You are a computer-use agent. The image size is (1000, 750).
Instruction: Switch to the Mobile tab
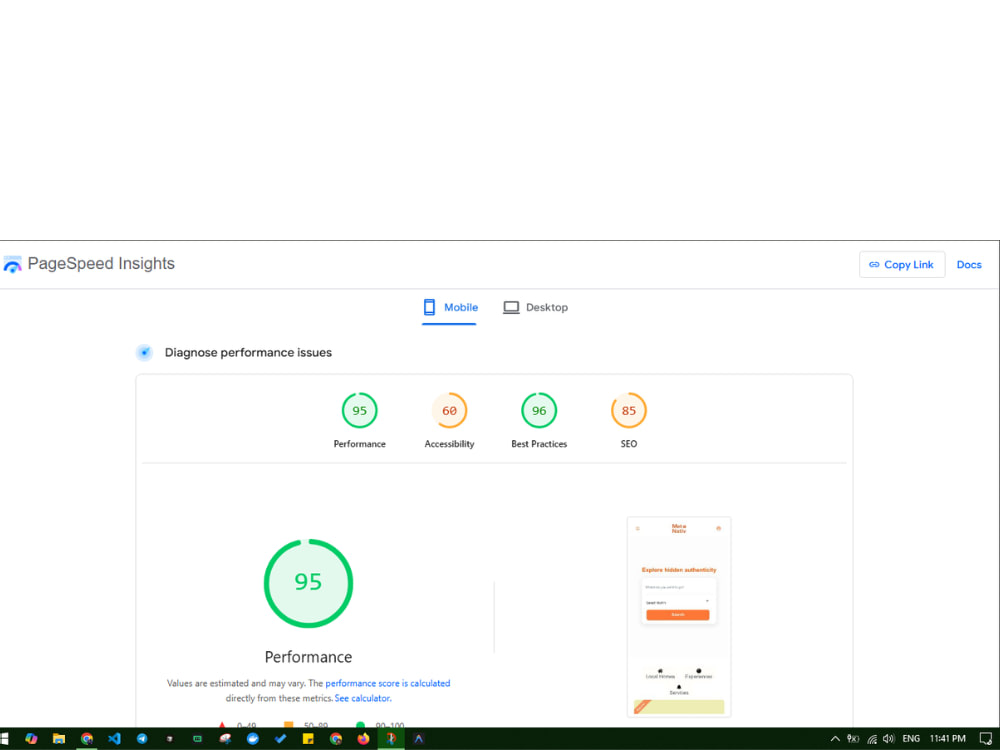coord(450,307)
